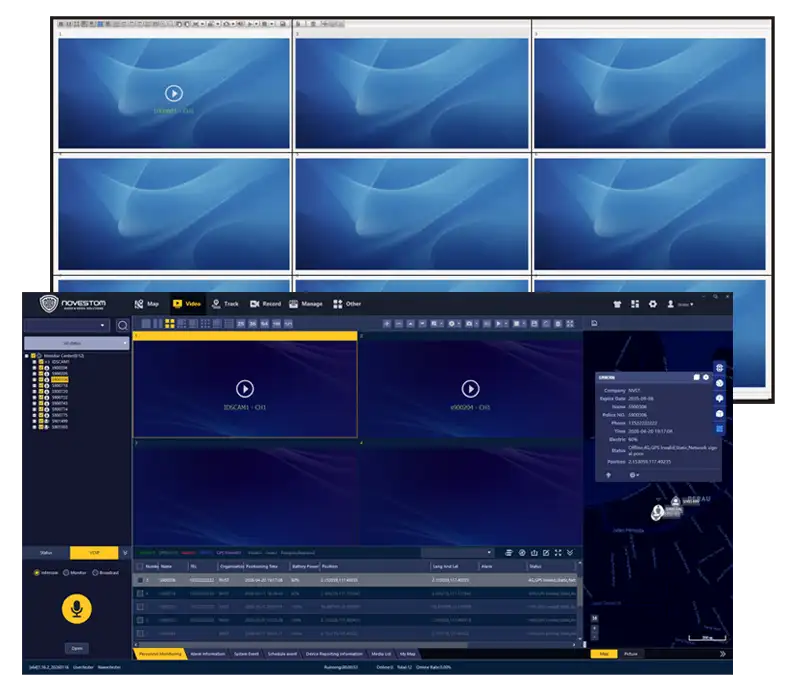Select single-window video layout

pyautogui.click(x=146, y=323)
